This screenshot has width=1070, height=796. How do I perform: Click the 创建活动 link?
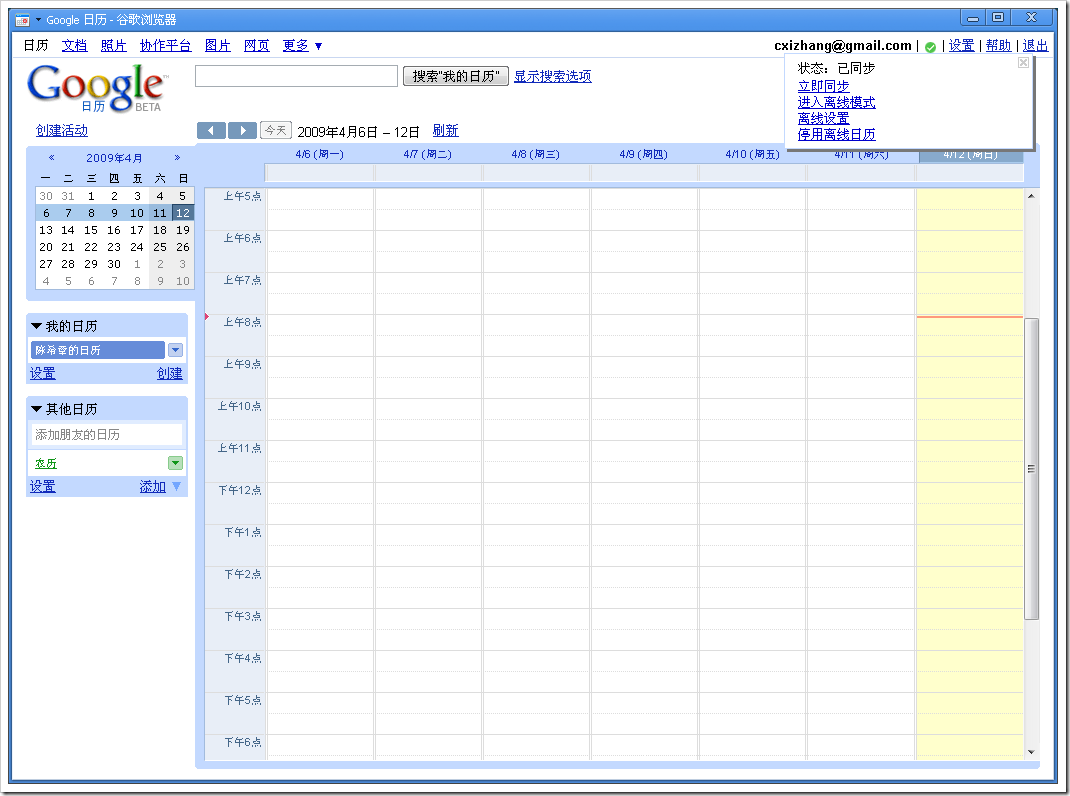(x=61, y=130)
